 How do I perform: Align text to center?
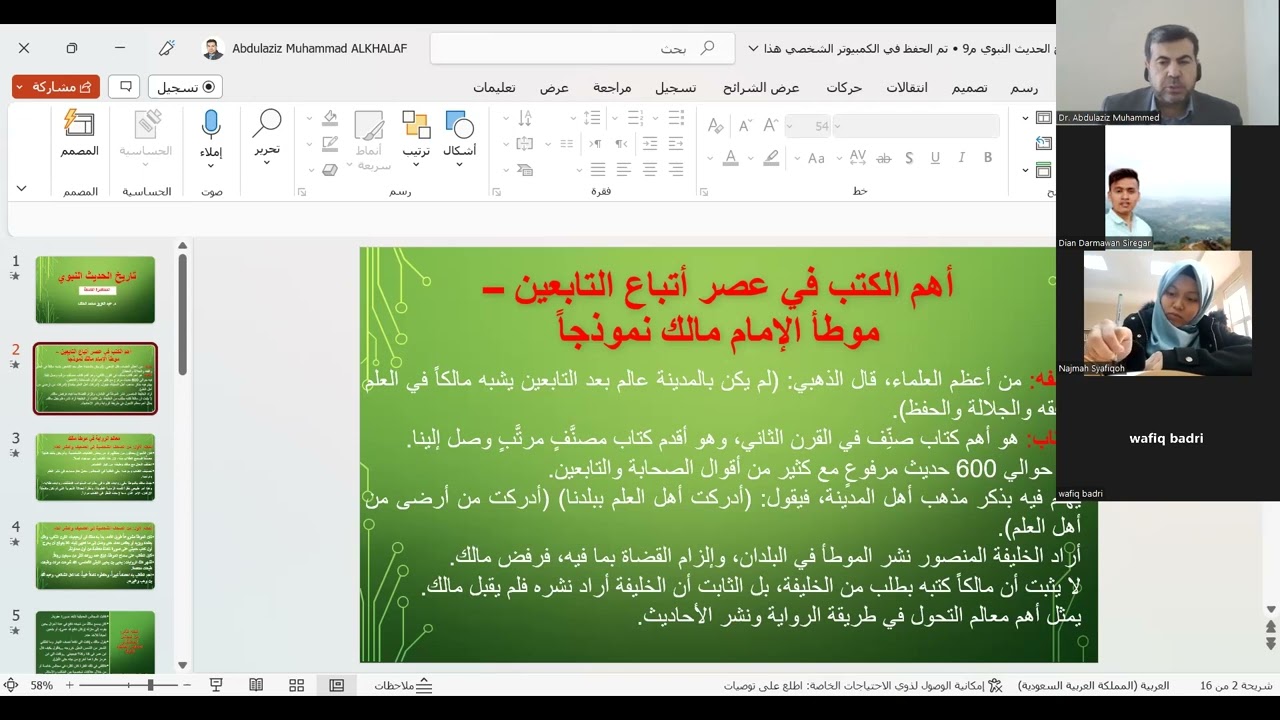click(x=650, y=169)
